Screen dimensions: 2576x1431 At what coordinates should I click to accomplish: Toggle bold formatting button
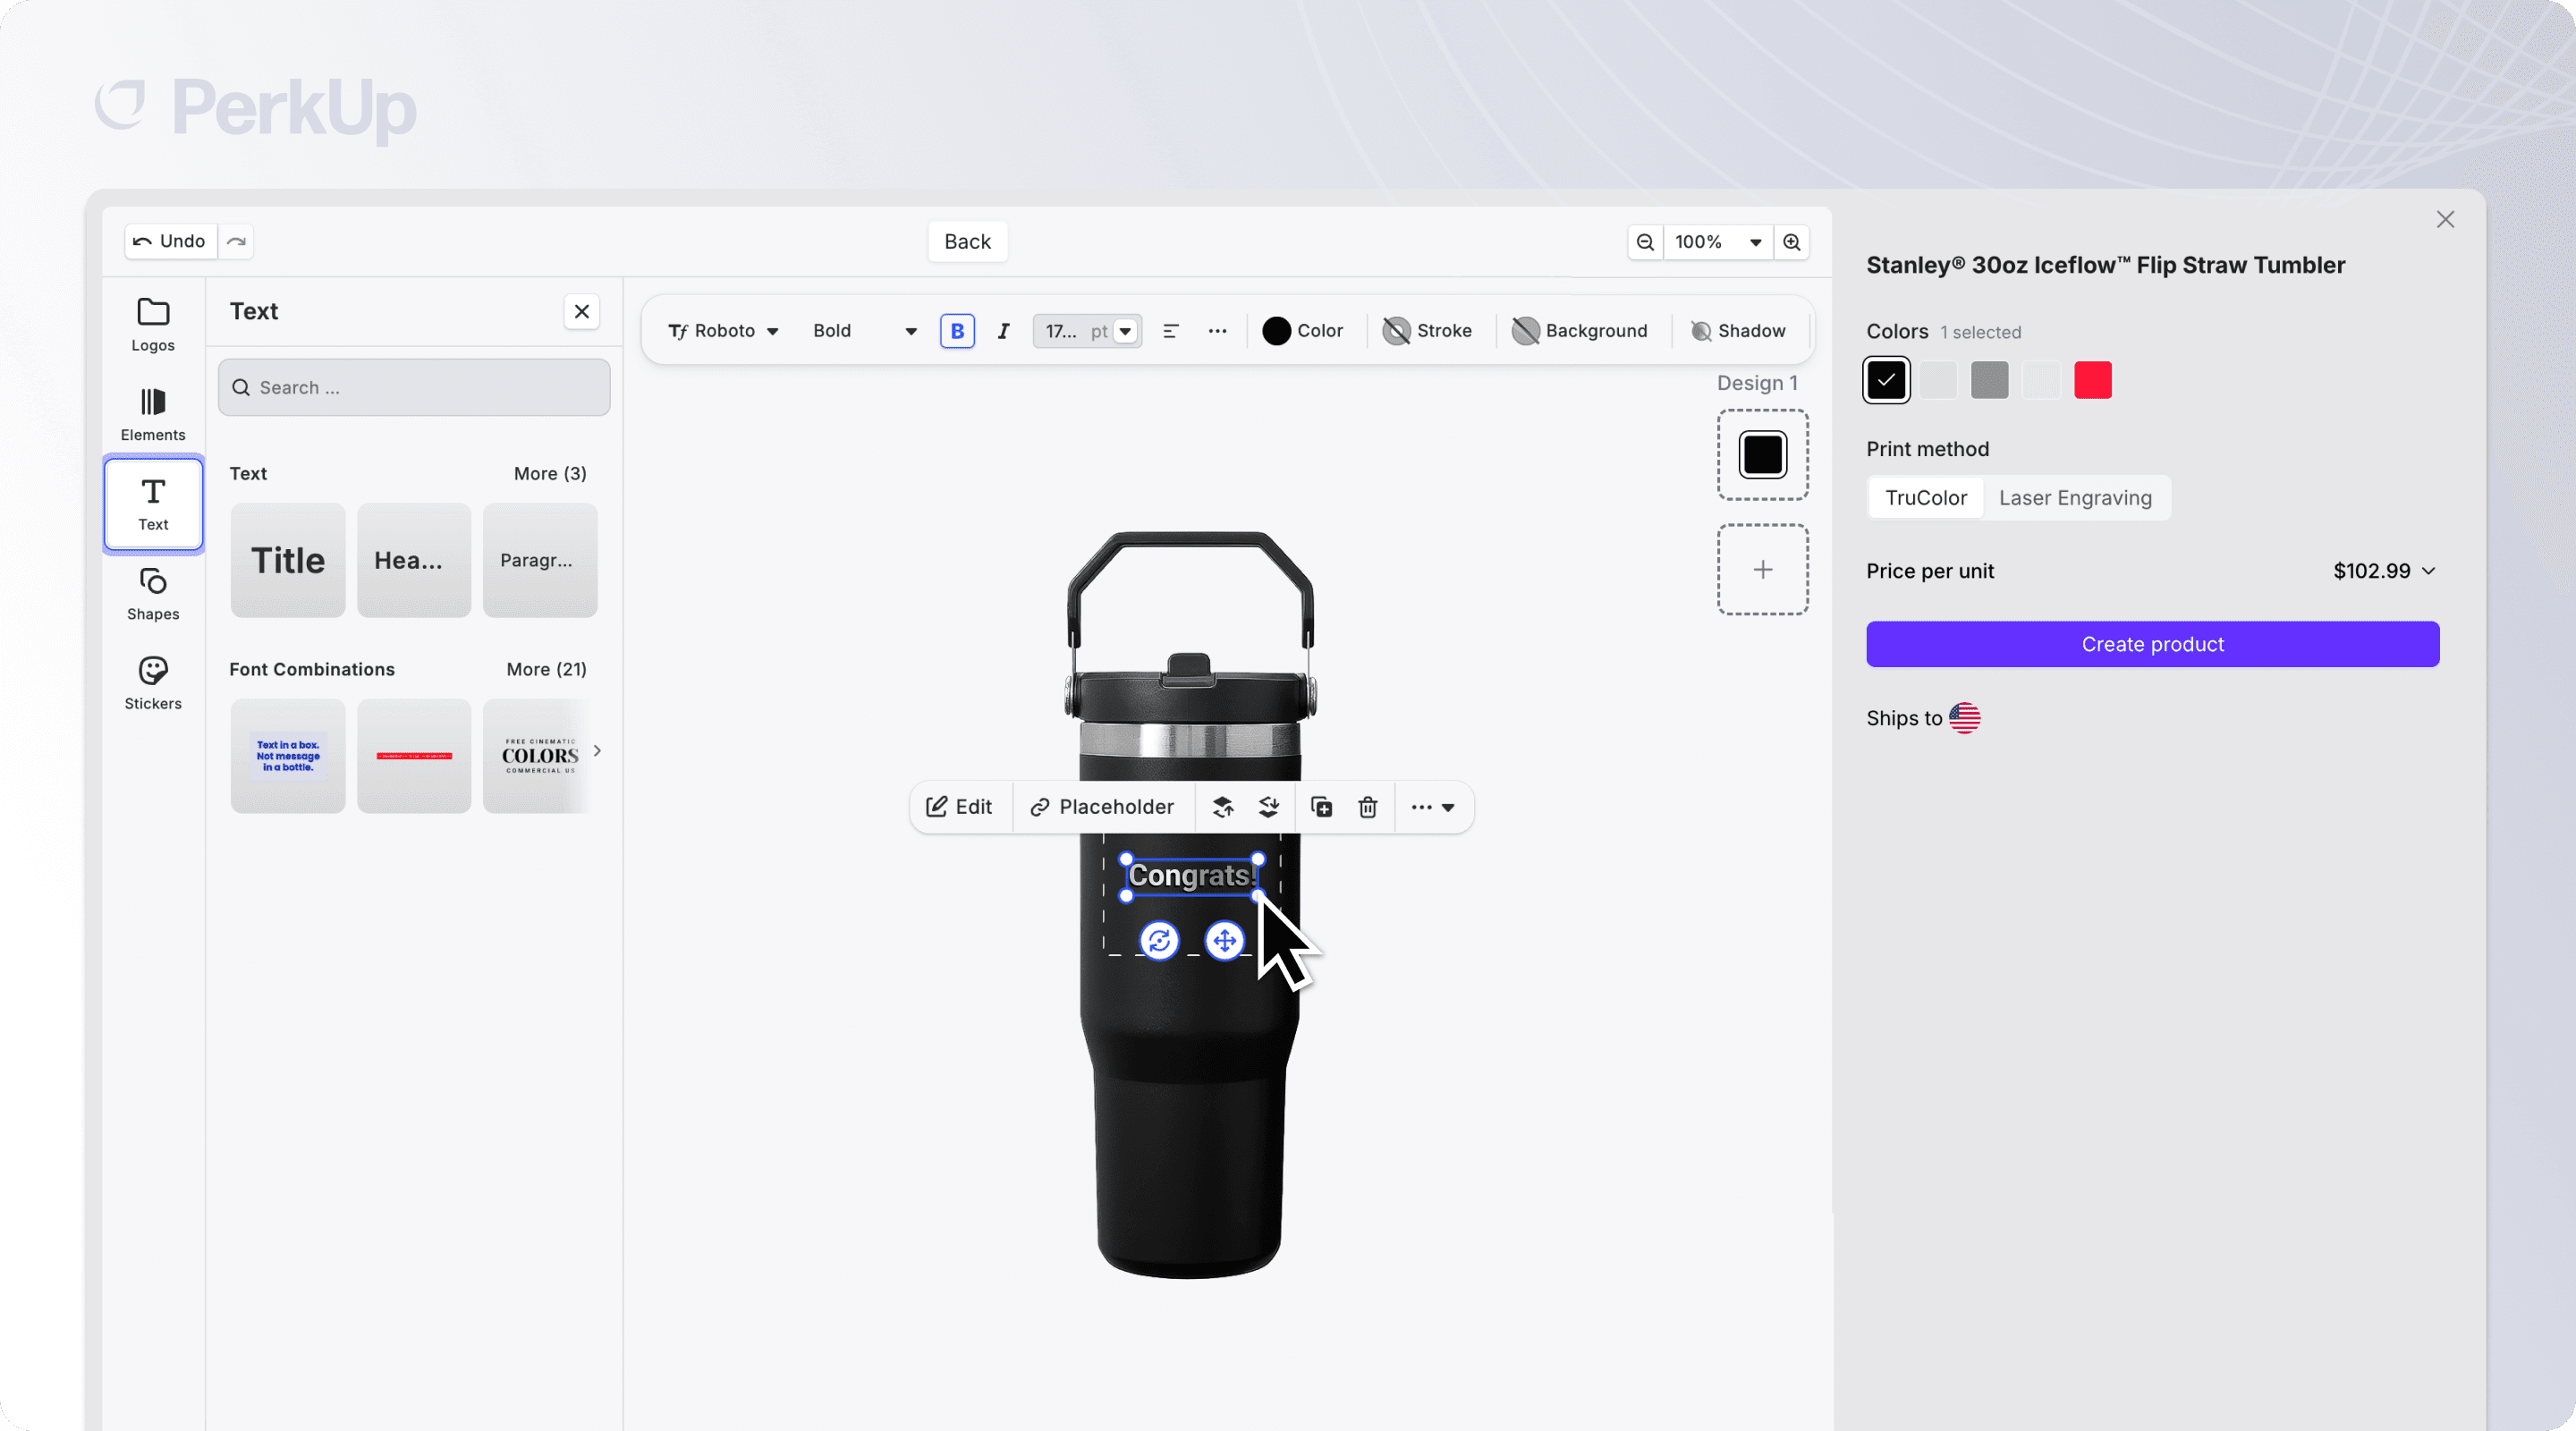(x=957, y=331)
